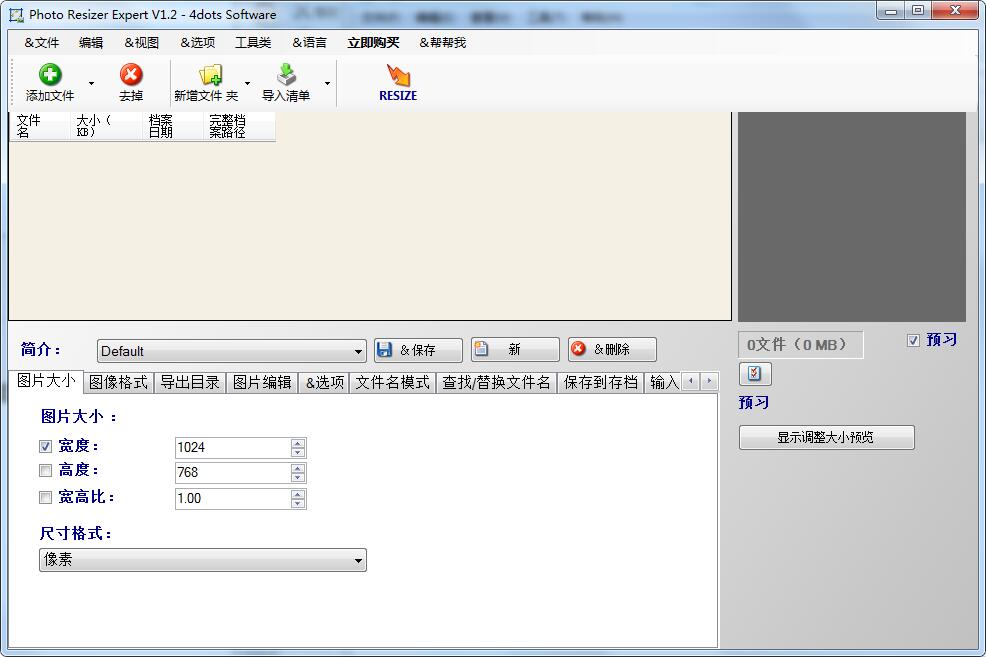The image size is (986, 657).
Task: Maximize the Photo Resizer Expert window
Action: 918,10
